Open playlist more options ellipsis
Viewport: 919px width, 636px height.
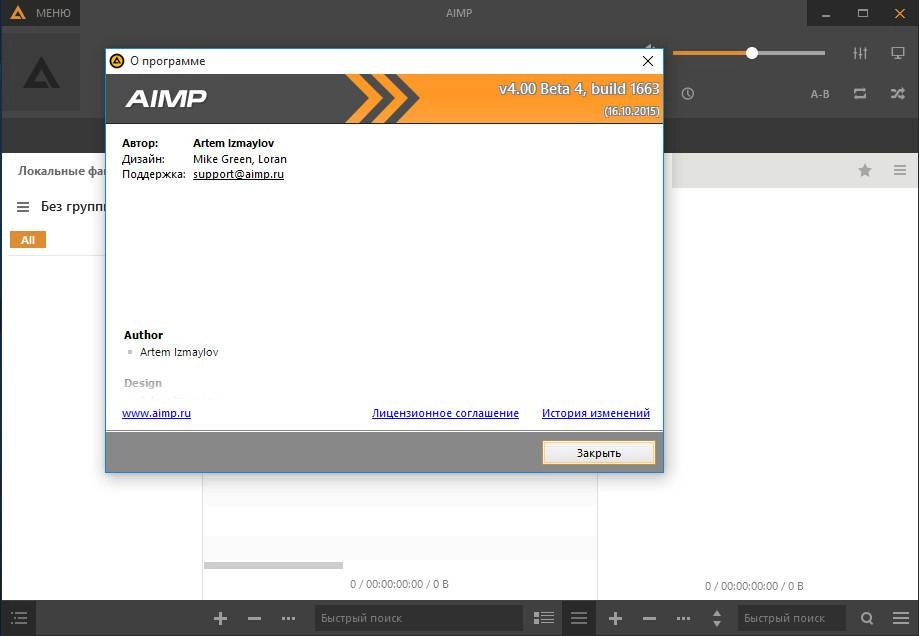tap(683, 618)
